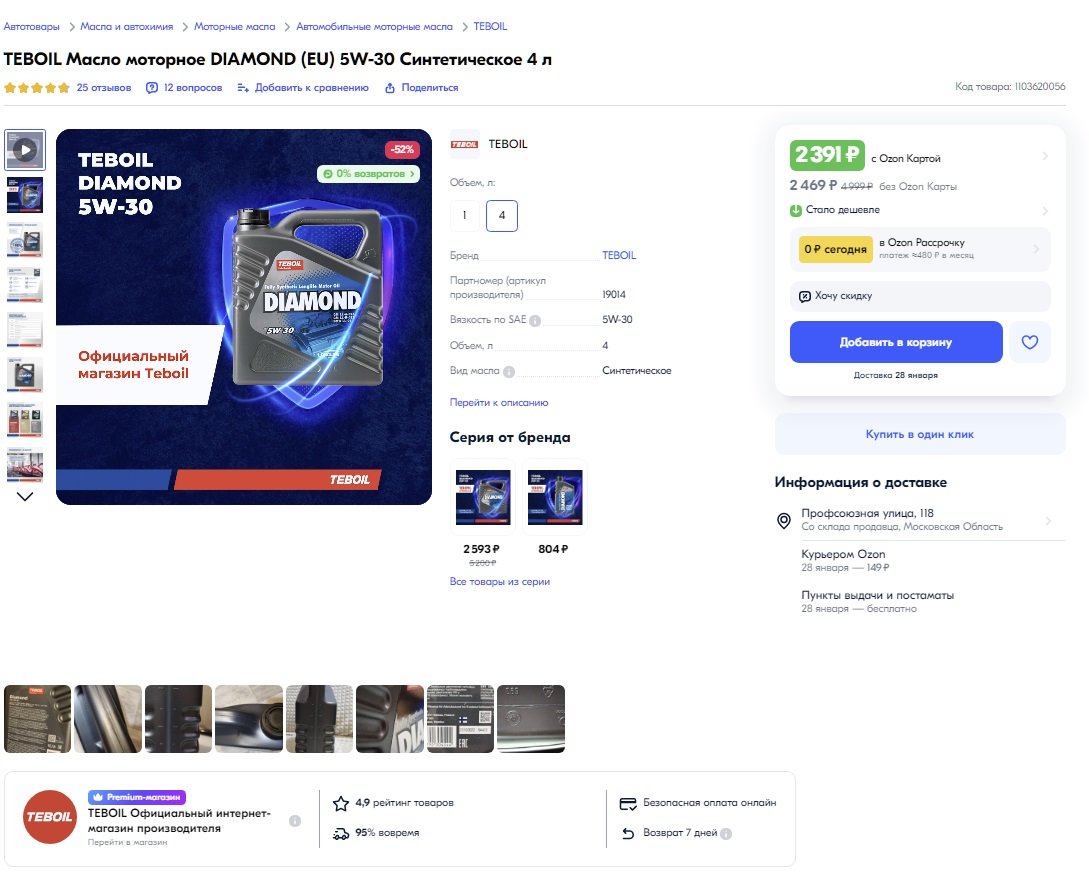Click the Добавить в корзину button

point(896,342)
